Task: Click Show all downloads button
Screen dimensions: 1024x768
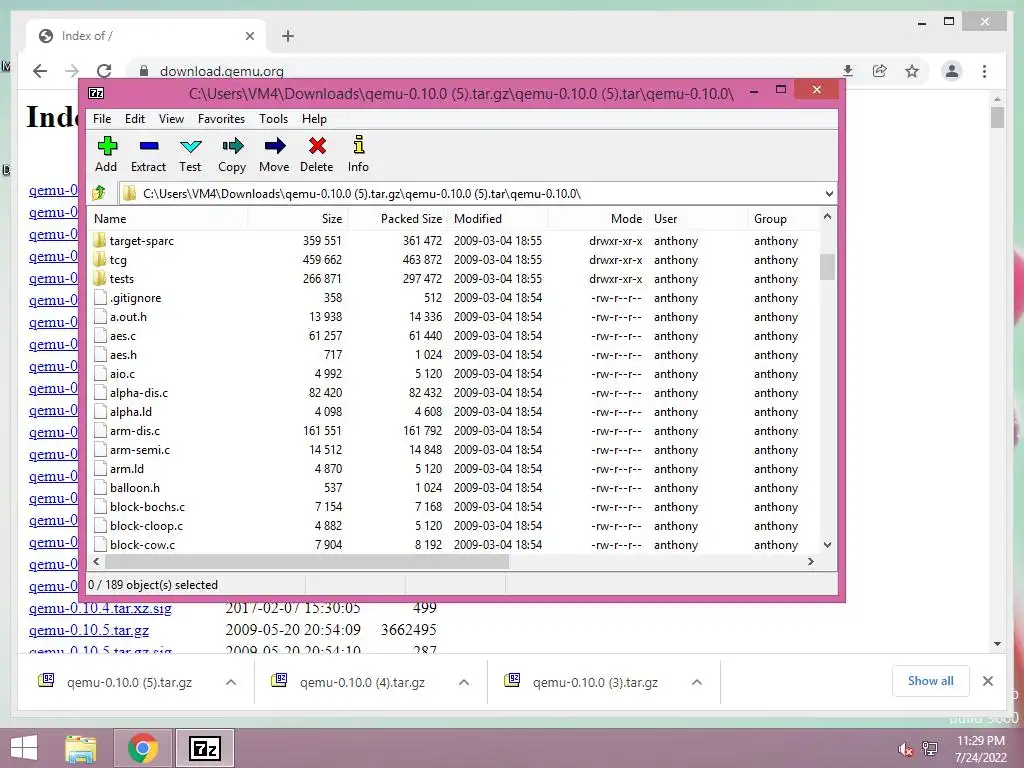Action: tap(931, 680)
